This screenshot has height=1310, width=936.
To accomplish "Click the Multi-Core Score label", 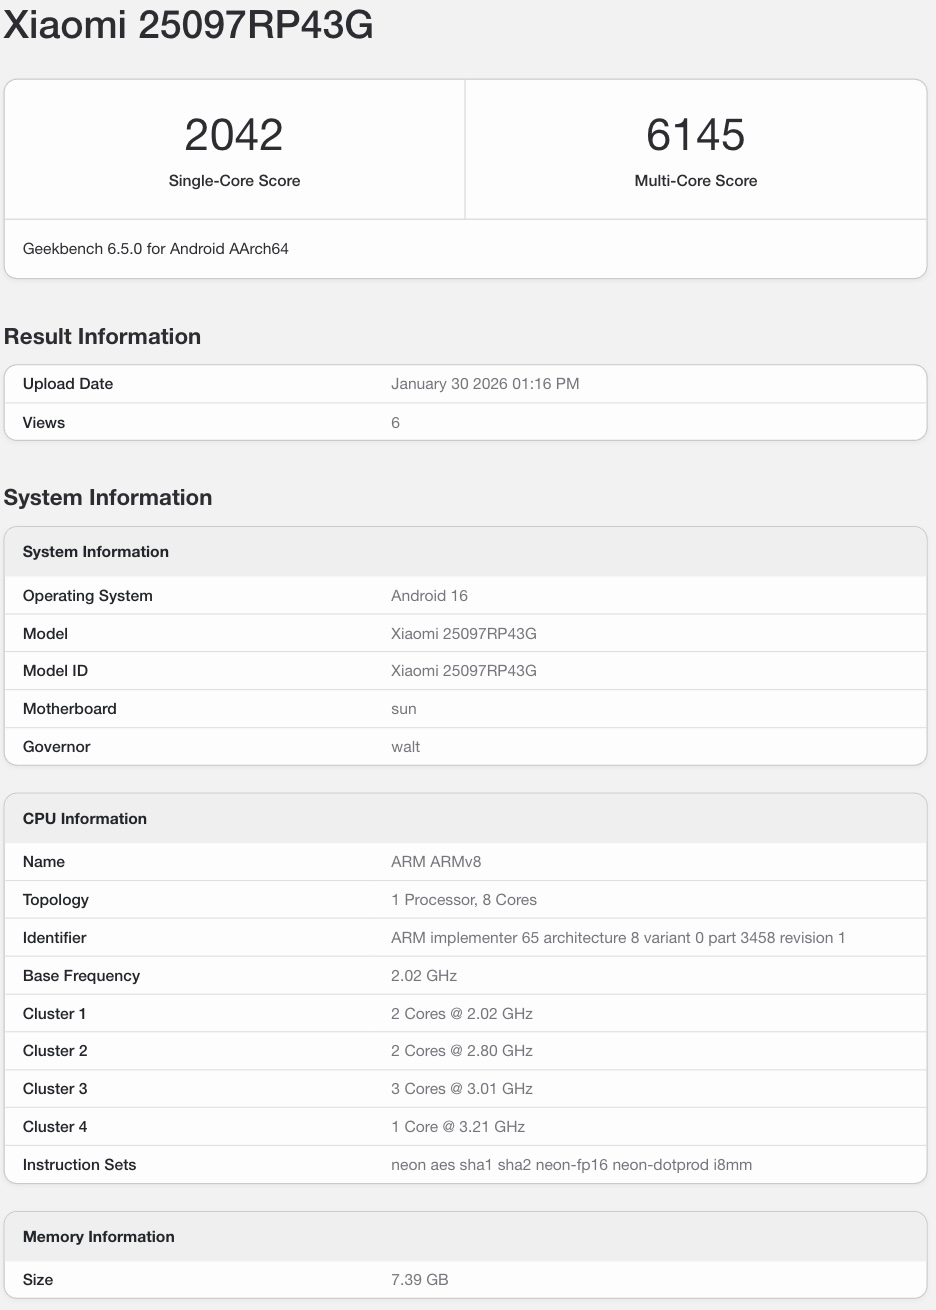I will coord(695,181).
